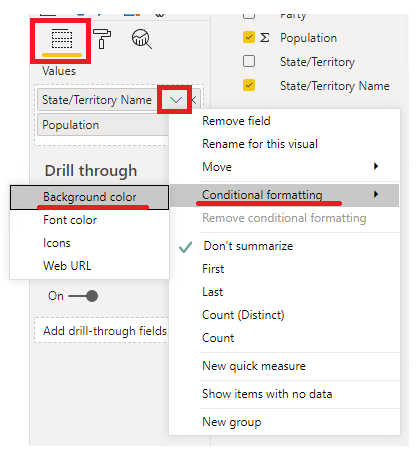
Task: Click the Add drill-through fields box
Action: (102, 330)
